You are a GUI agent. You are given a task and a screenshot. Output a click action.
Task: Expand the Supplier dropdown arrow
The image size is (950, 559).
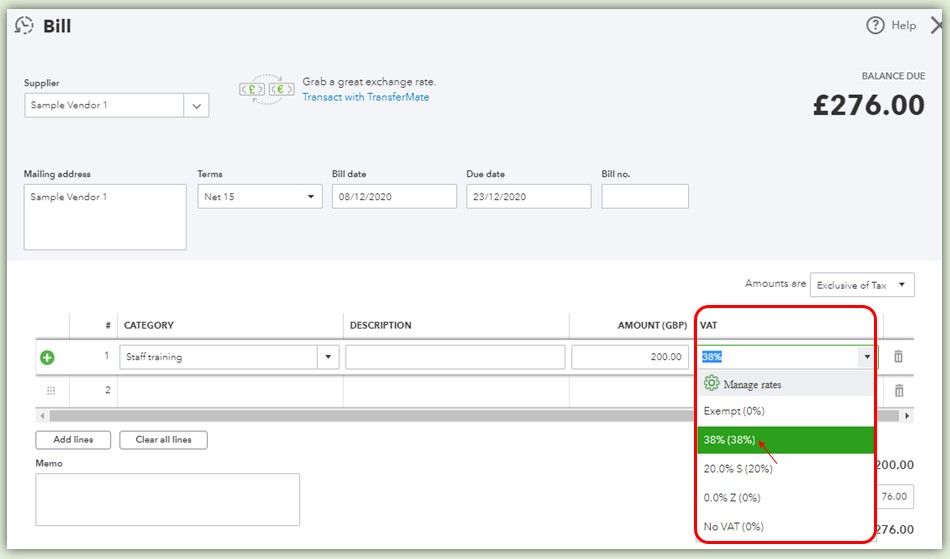pyautogui.click(x=196, y=105)
